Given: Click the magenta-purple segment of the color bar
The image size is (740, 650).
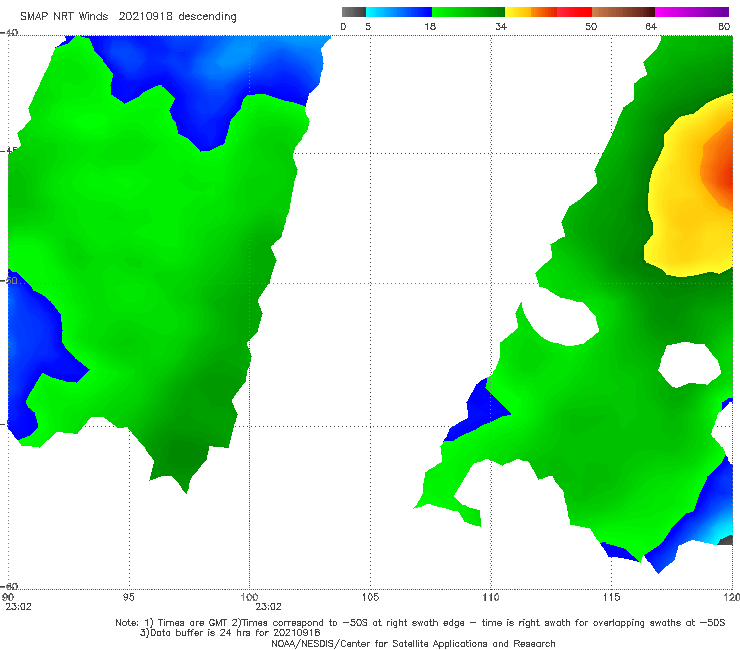Looking at the screenshot, I should click(x=692, y=12).
